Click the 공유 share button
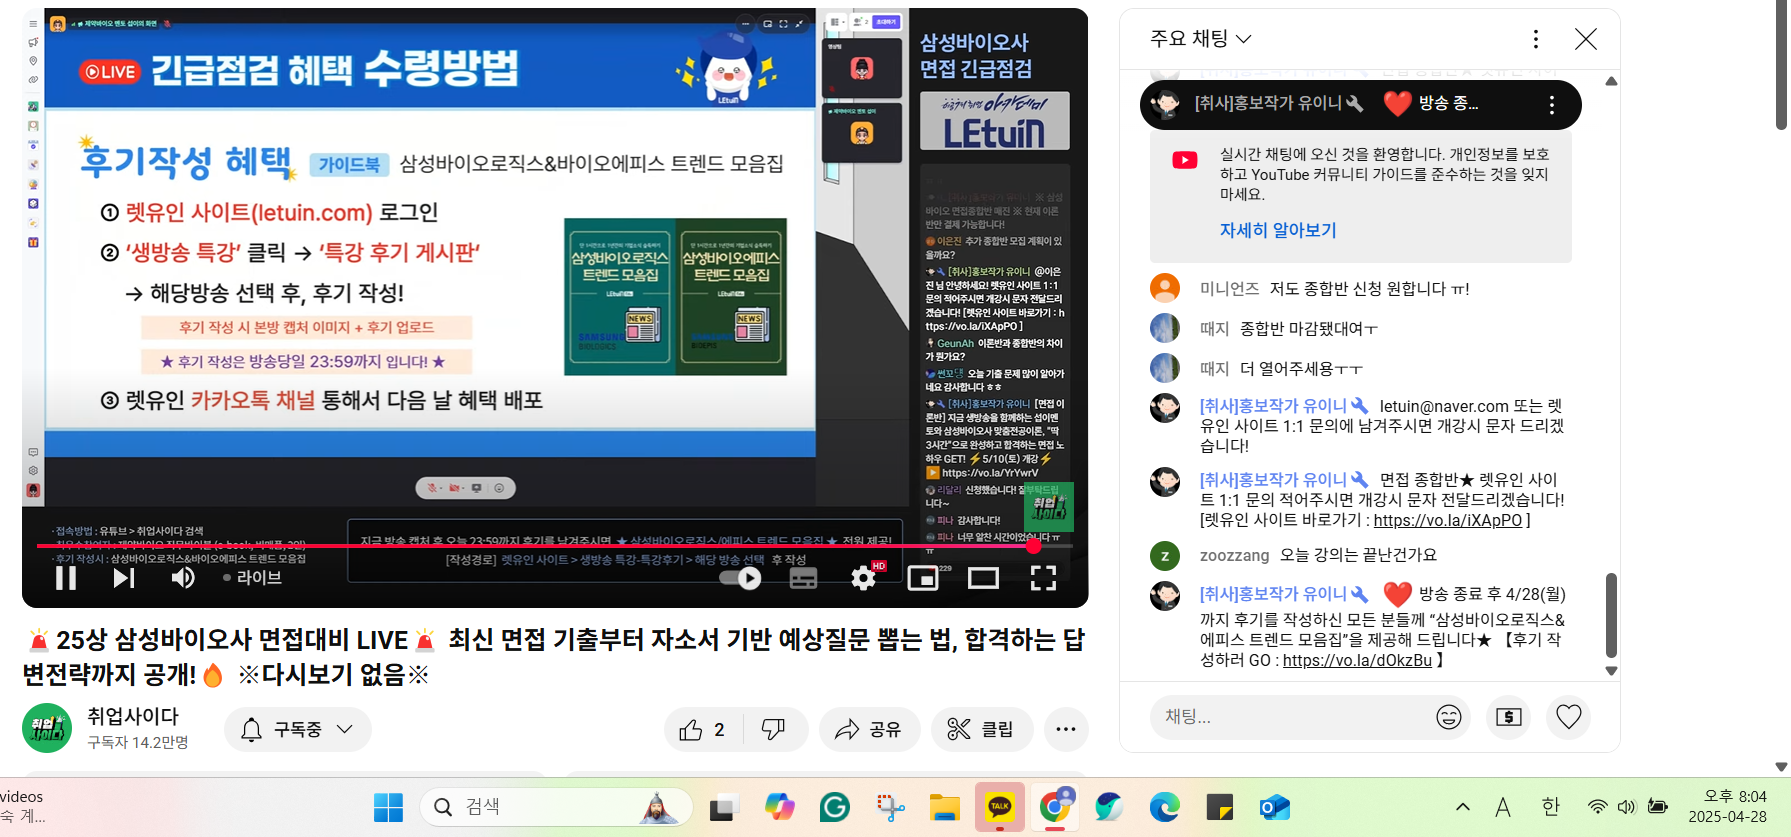The height and width of the screenshot is (837, 1791). [869, 730]
